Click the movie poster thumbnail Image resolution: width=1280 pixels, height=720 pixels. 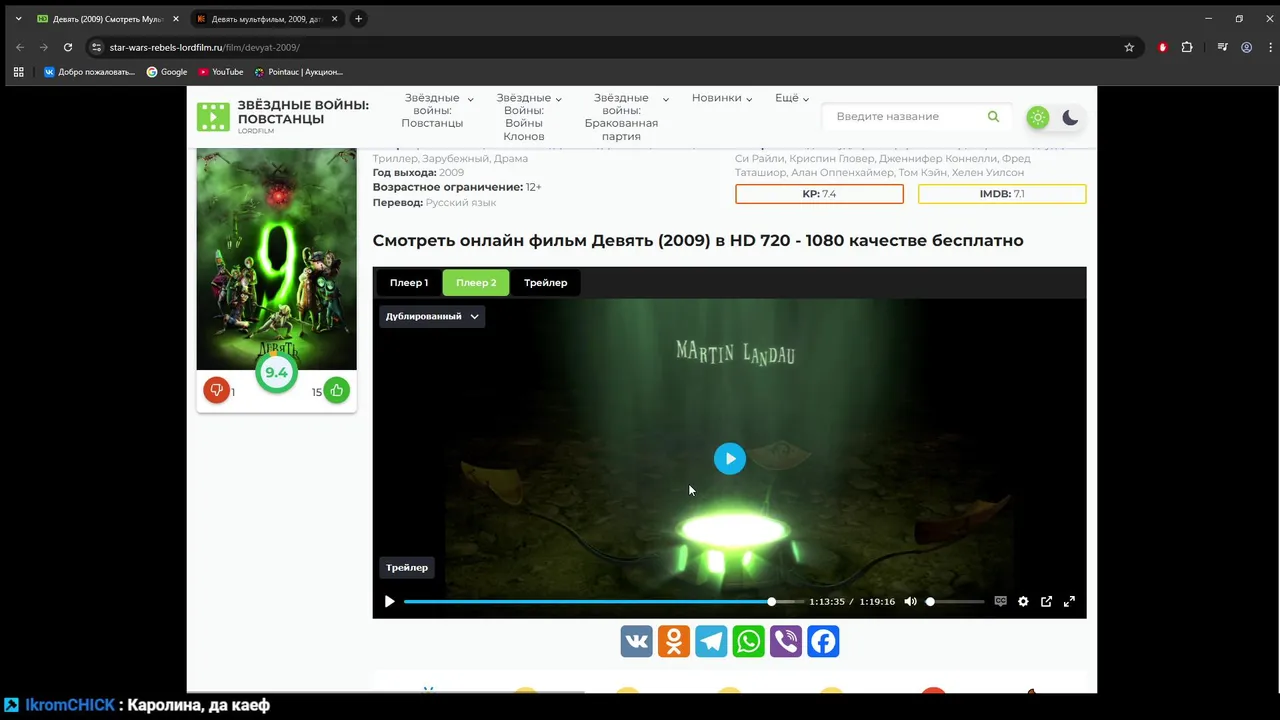pyautogui.click(x=276, y=259)
